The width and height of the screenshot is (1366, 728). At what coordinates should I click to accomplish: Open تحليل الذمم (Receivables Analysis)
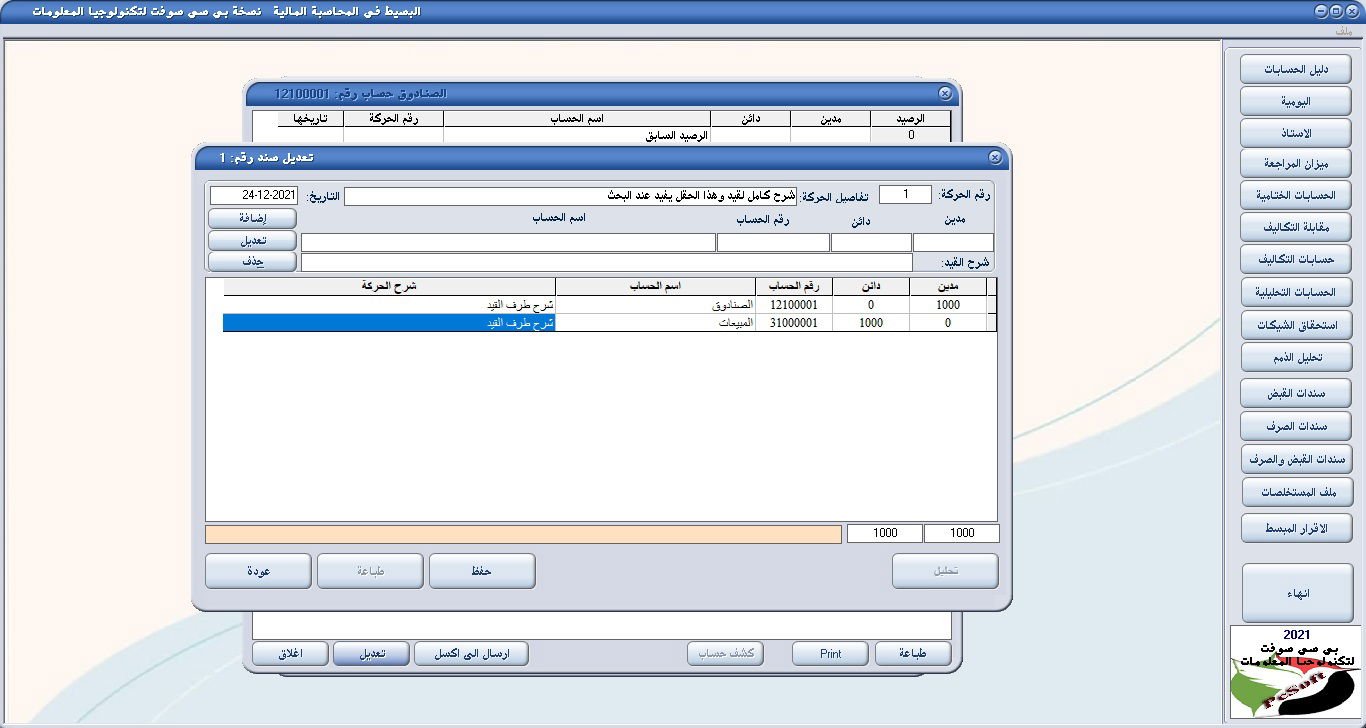(1295, 357)
